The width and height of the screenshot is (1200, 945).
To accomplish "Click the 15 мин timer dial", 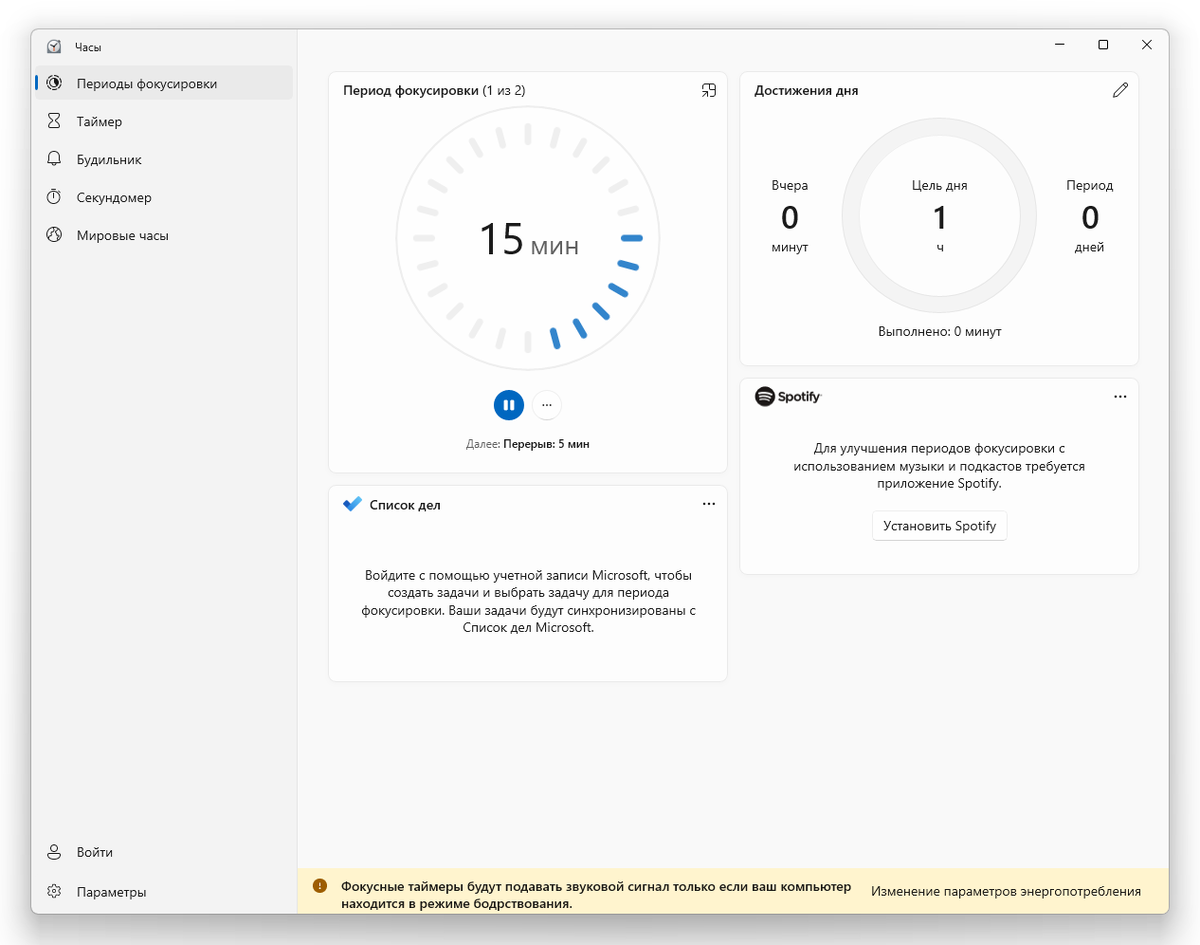I will click(x=528, y=239).
